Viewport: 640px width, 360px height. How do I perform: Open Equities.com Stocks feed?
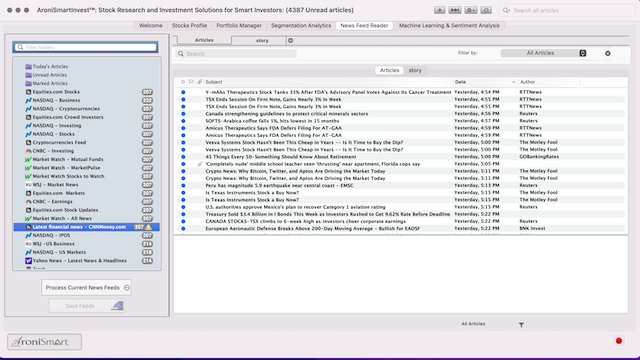(x=56, y=92)
